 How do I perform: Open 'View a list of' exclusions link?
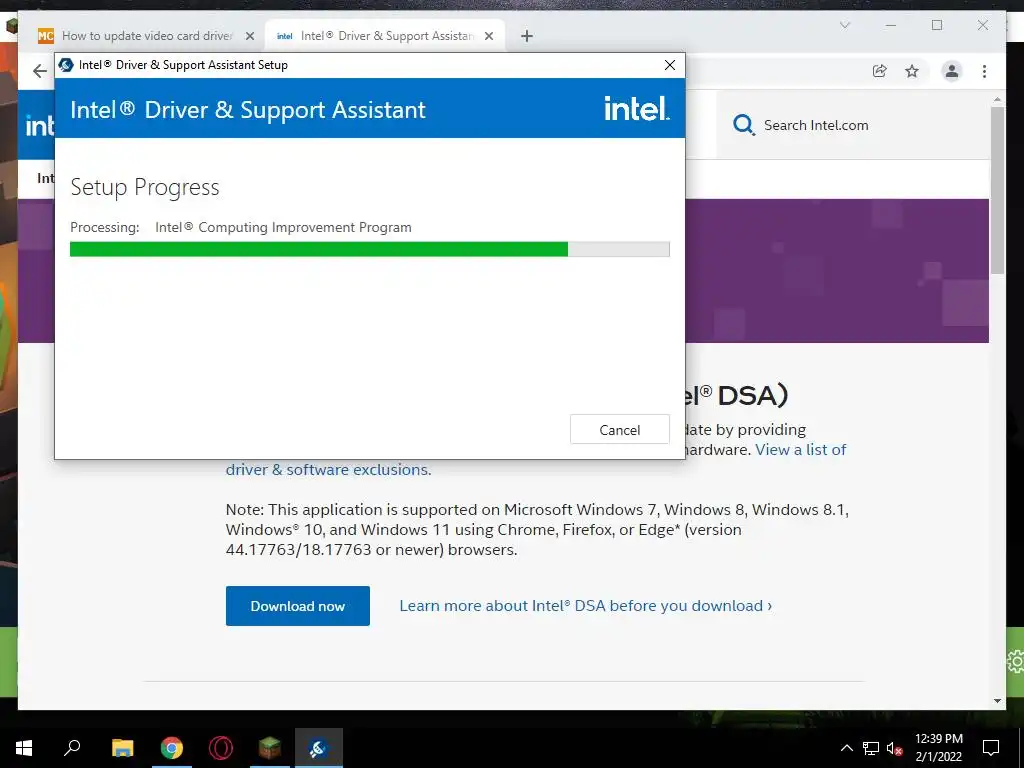tap(801, 449)
